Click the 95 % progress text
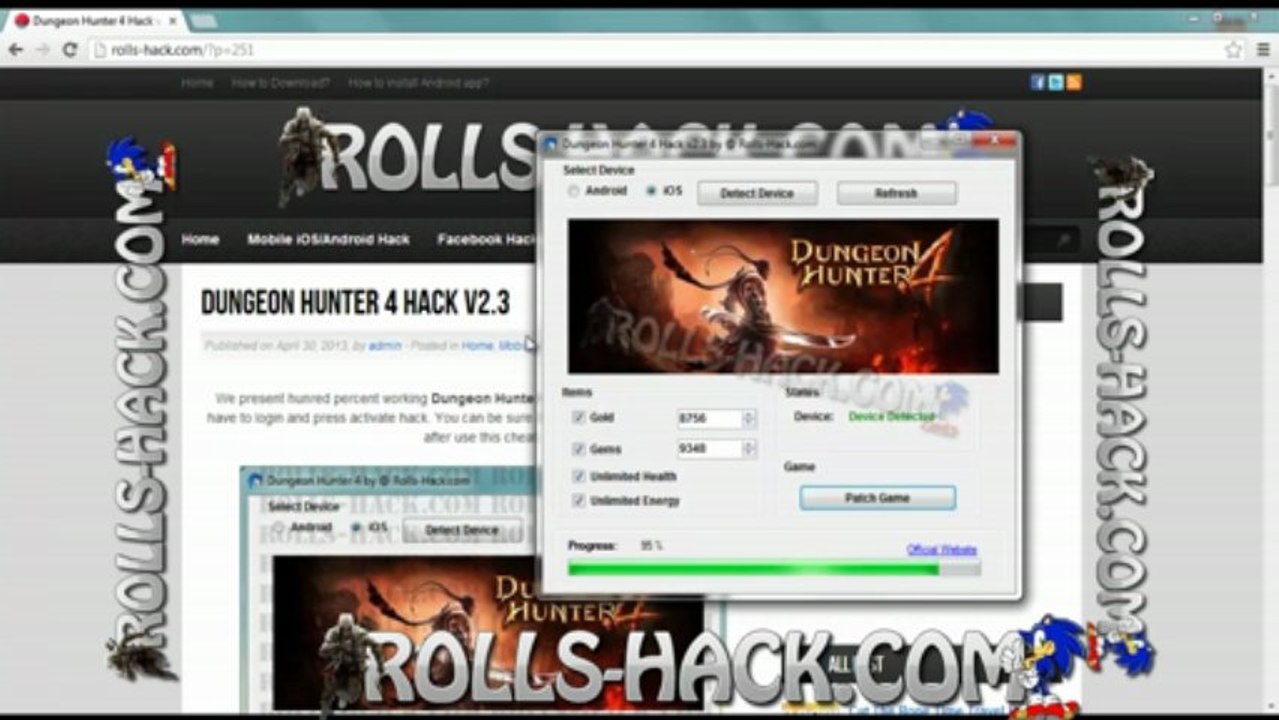The height and width of the screenshot is (720, 1279). [652, 546]
